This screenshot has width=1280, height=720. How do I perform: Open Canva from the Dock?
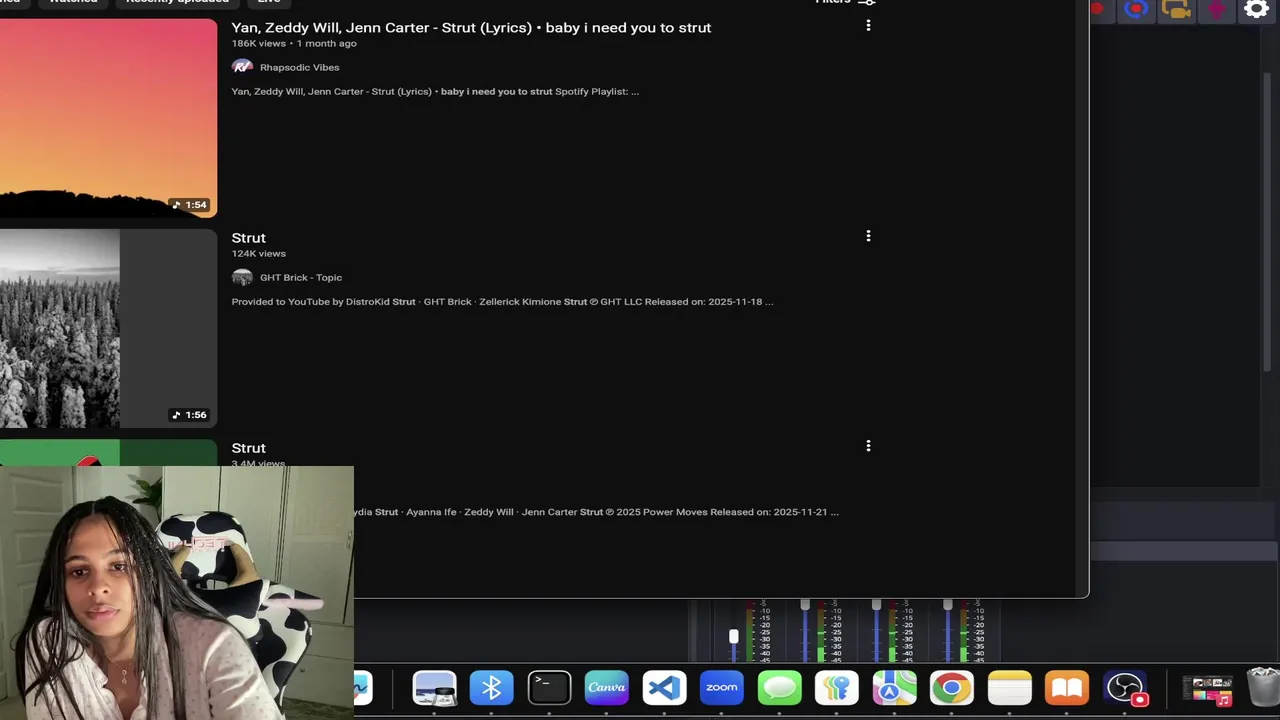[x=606, y=688]
